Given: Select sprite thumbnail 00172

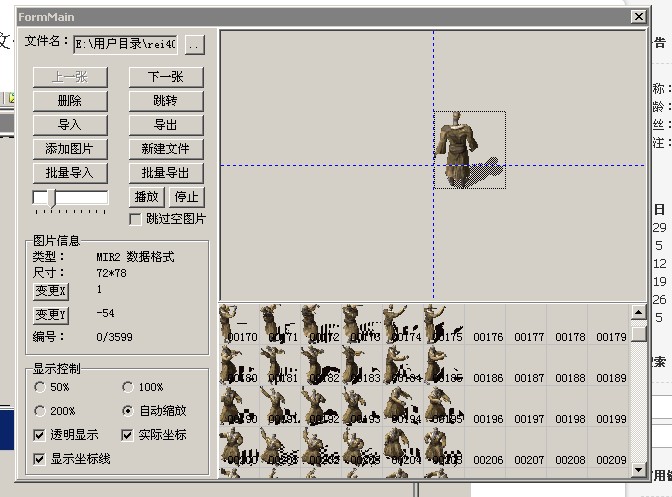Looking at the screenshot, I should [321, 324].
